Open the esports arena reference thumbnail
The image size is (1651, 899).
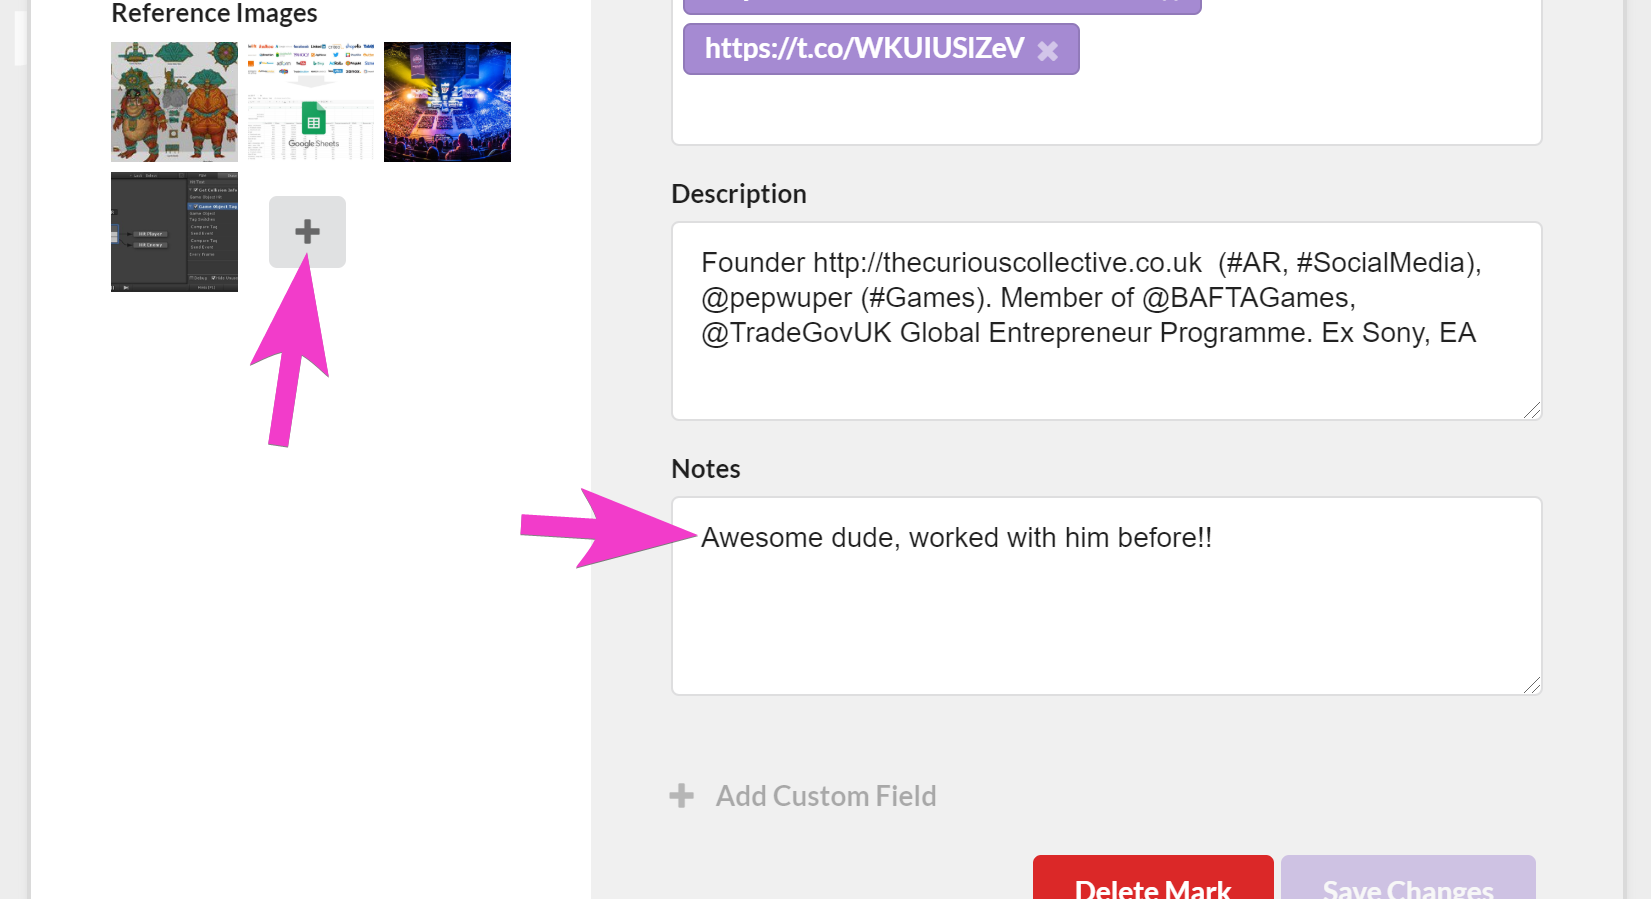(447, 102)
